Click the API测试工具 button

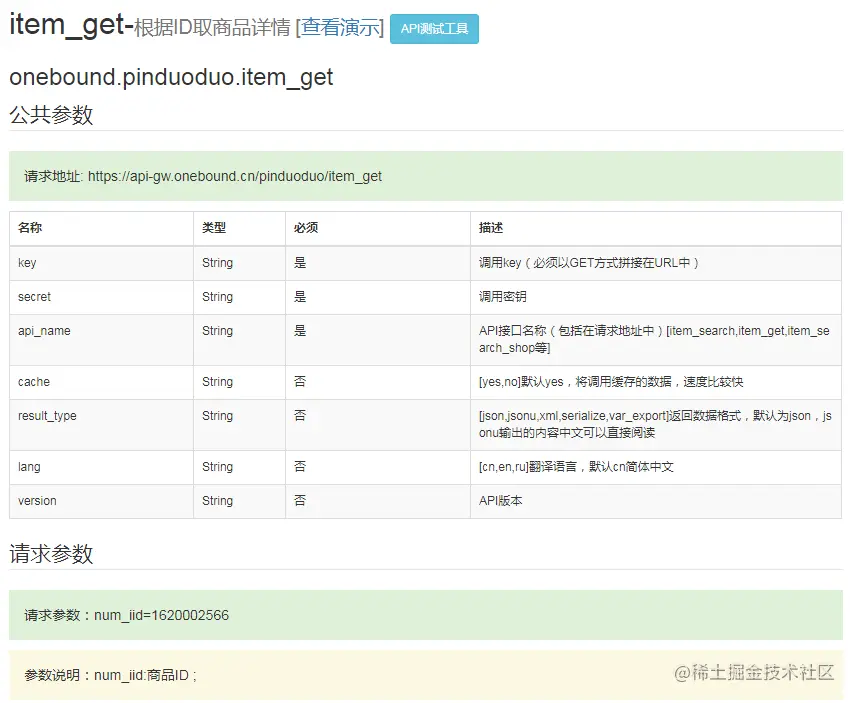click(434, 29)
